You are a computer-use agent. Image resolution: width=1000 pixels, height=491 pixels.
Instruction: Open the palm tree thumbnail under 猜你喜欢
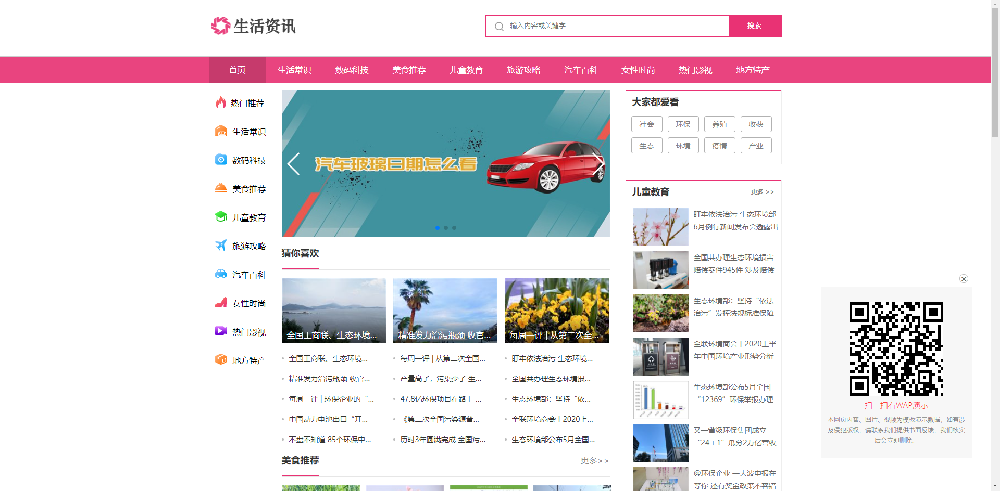click(x=445, y=311)
